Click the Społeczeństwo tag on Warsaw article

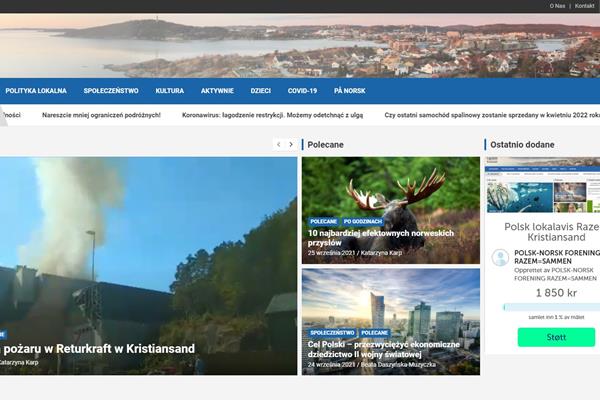point(330,332)
